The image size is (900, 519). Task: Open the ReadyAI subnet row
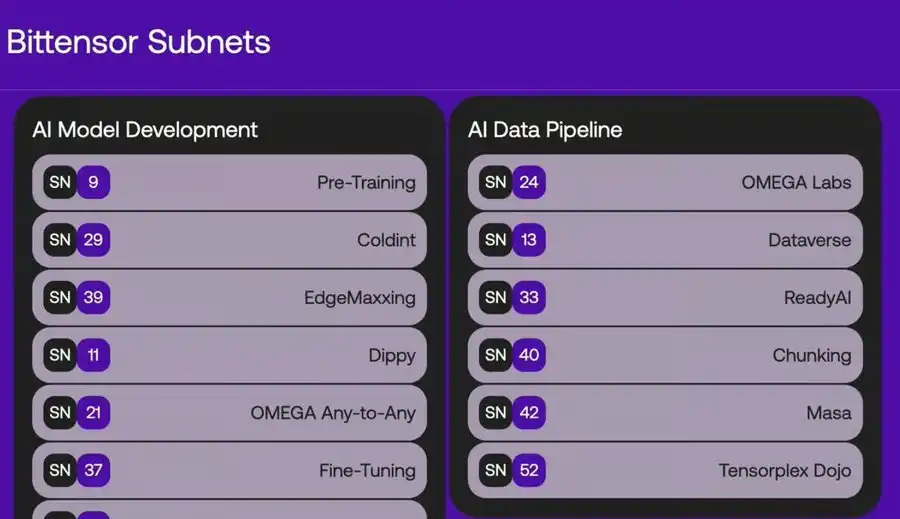[817, 298]
